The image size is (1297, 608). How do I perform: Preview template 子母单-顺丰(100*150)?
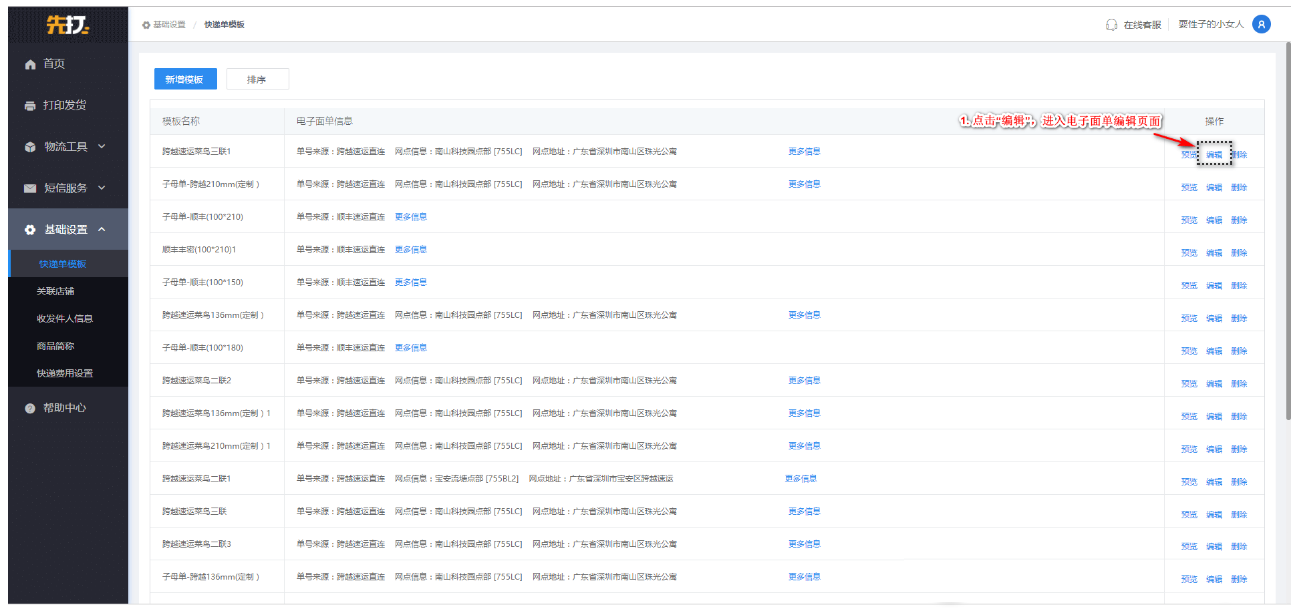point(1189,285)
